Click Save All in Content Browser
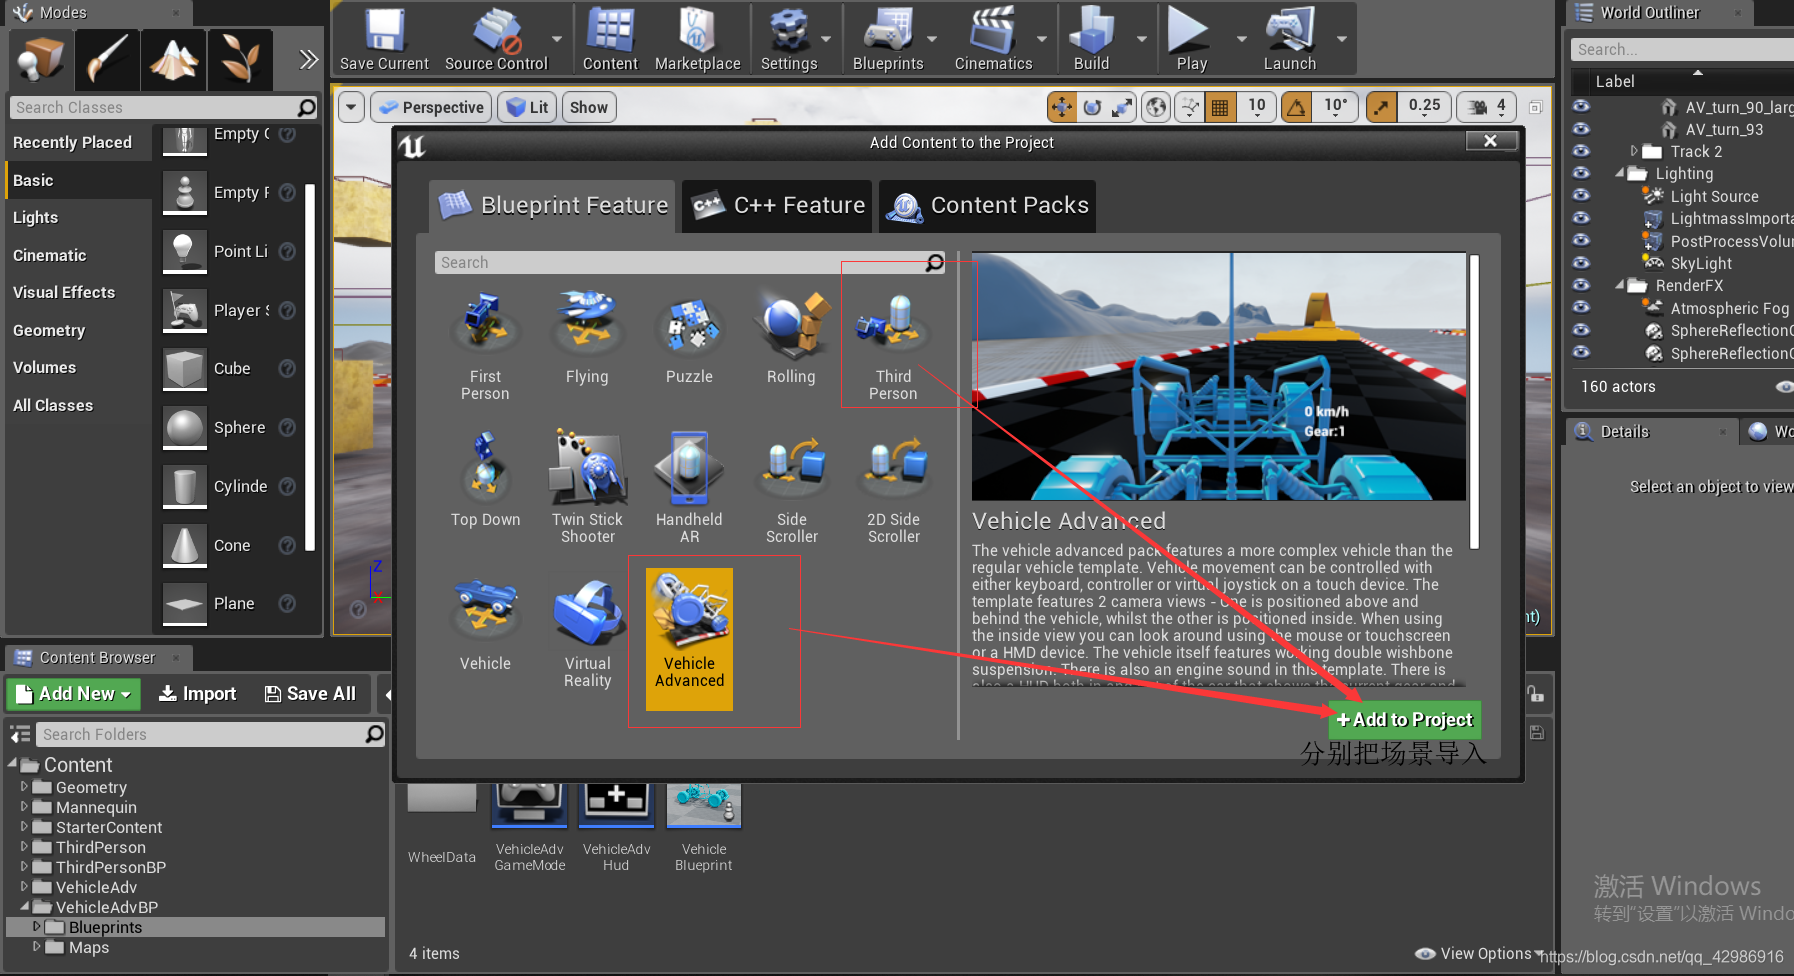Screen dimensions: 1794x976 coord(311,694)
